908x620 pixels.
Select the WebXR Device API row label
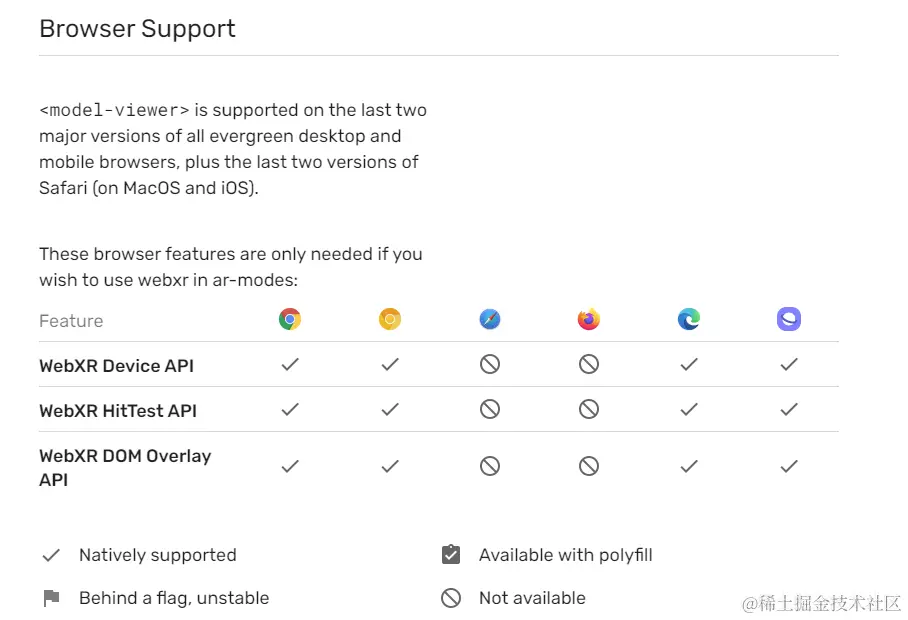click(116, 366)
